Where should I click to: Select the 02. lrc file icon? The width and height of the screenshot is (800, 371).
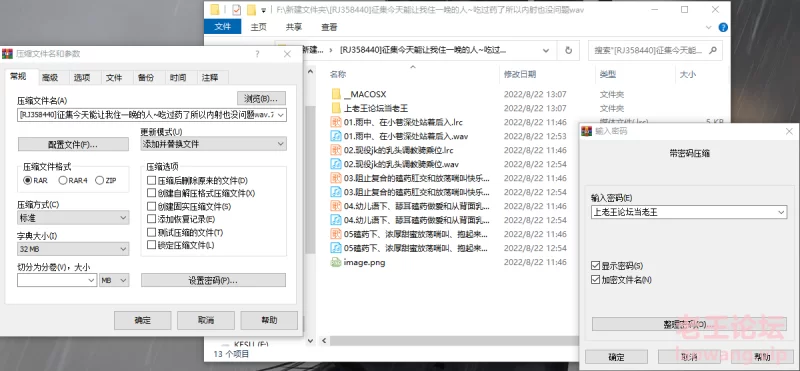[x=336, y=150]
